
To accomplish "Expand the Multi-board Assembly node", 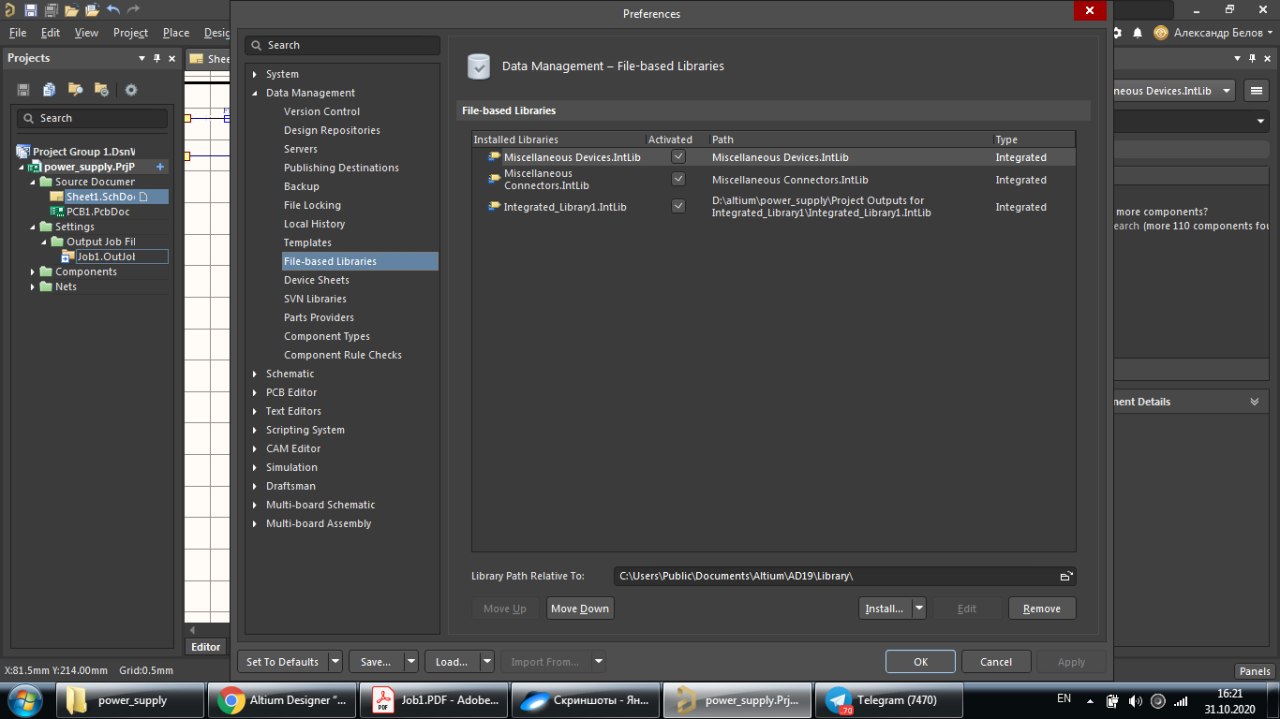I will (255, 524).
